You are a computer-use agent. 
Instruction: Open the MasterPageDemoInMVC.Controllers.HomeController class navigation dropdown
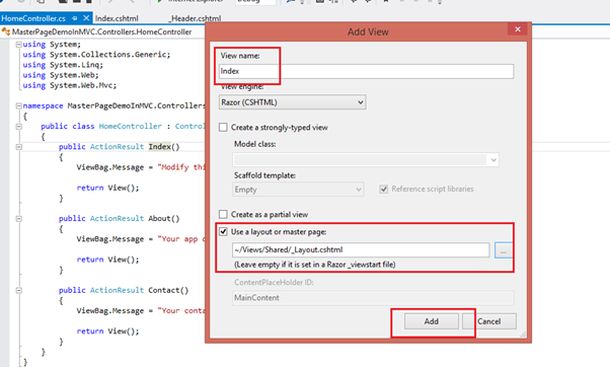[102, 32]
